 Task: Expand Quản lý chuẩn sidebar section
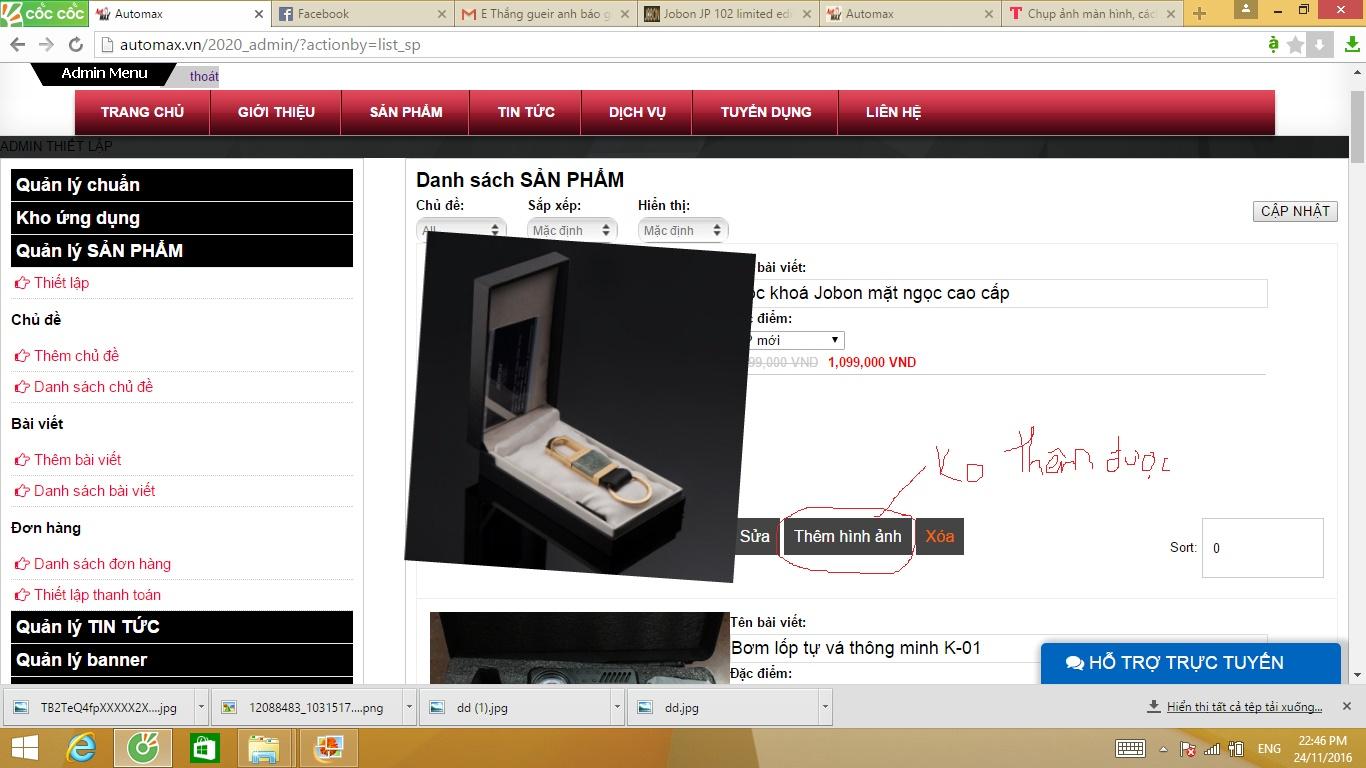click(182, 185)
